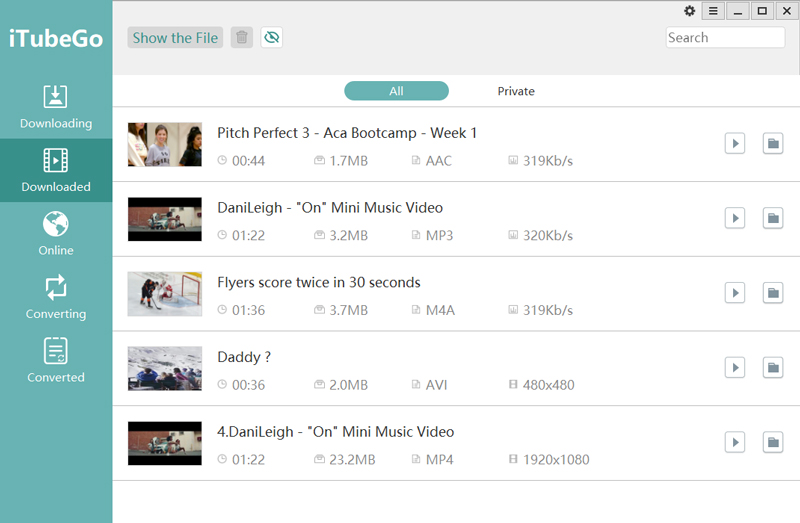Select the Downloaded sidebar item

[56, 170]
